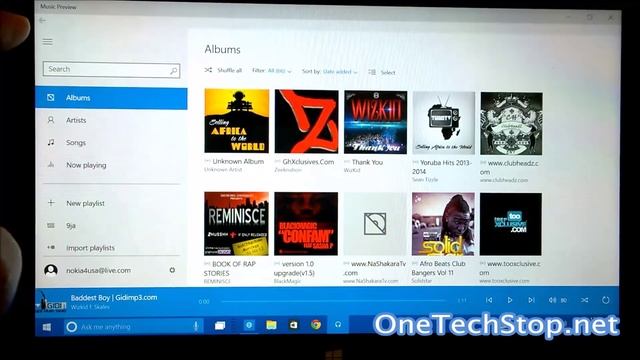Click the 'version 1.0 upgrade(v1.5)' album title
The width and height of the screenshot is (640, 360).
pos(295,268)
